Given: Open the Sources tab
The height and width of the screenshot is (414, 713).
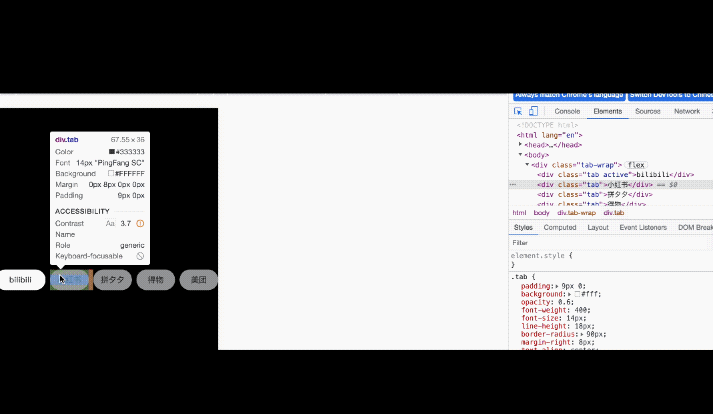Looking at the screenshot, I should tap(648, 111).
